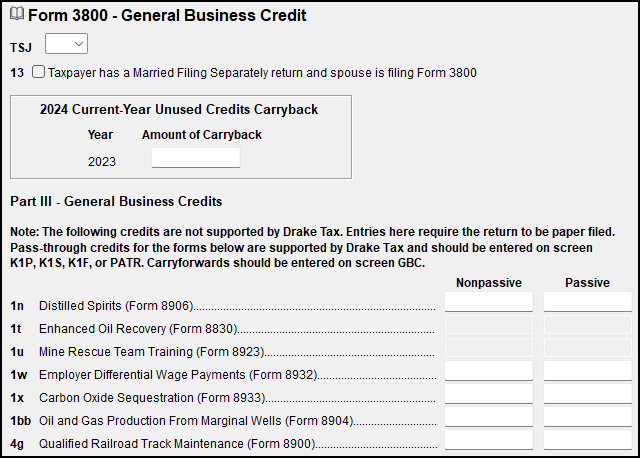640x458 pixels.
Task: Click Employer Differential Wage Payments Passive field
Action: click(588, 371)
